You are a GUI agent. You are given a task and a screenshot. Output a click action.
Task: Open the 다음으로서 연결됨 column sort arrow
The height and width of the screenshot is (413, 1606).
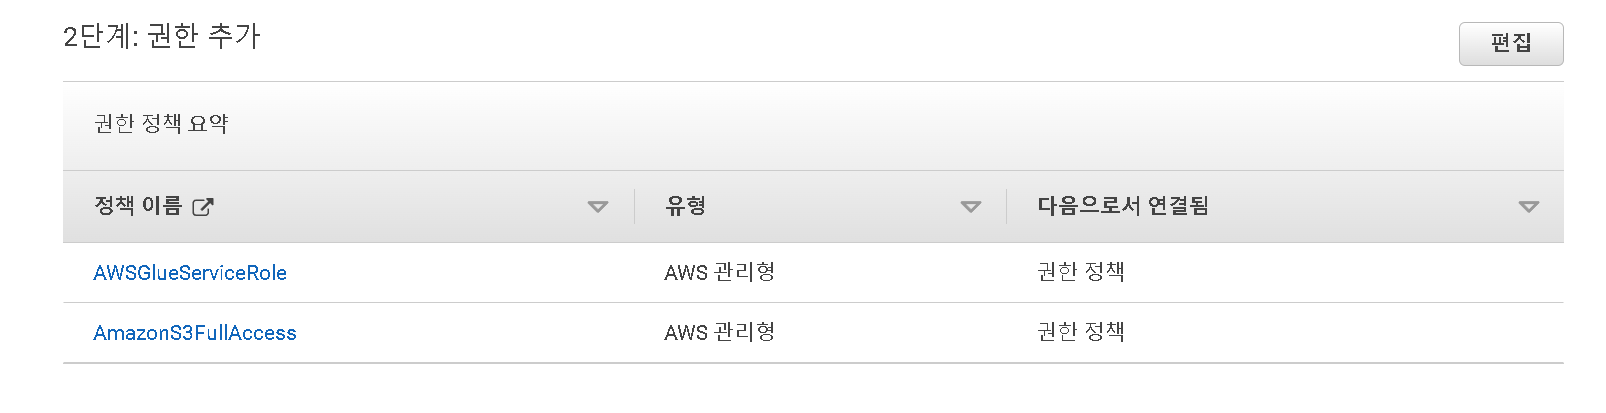[x=1528, y=207]
